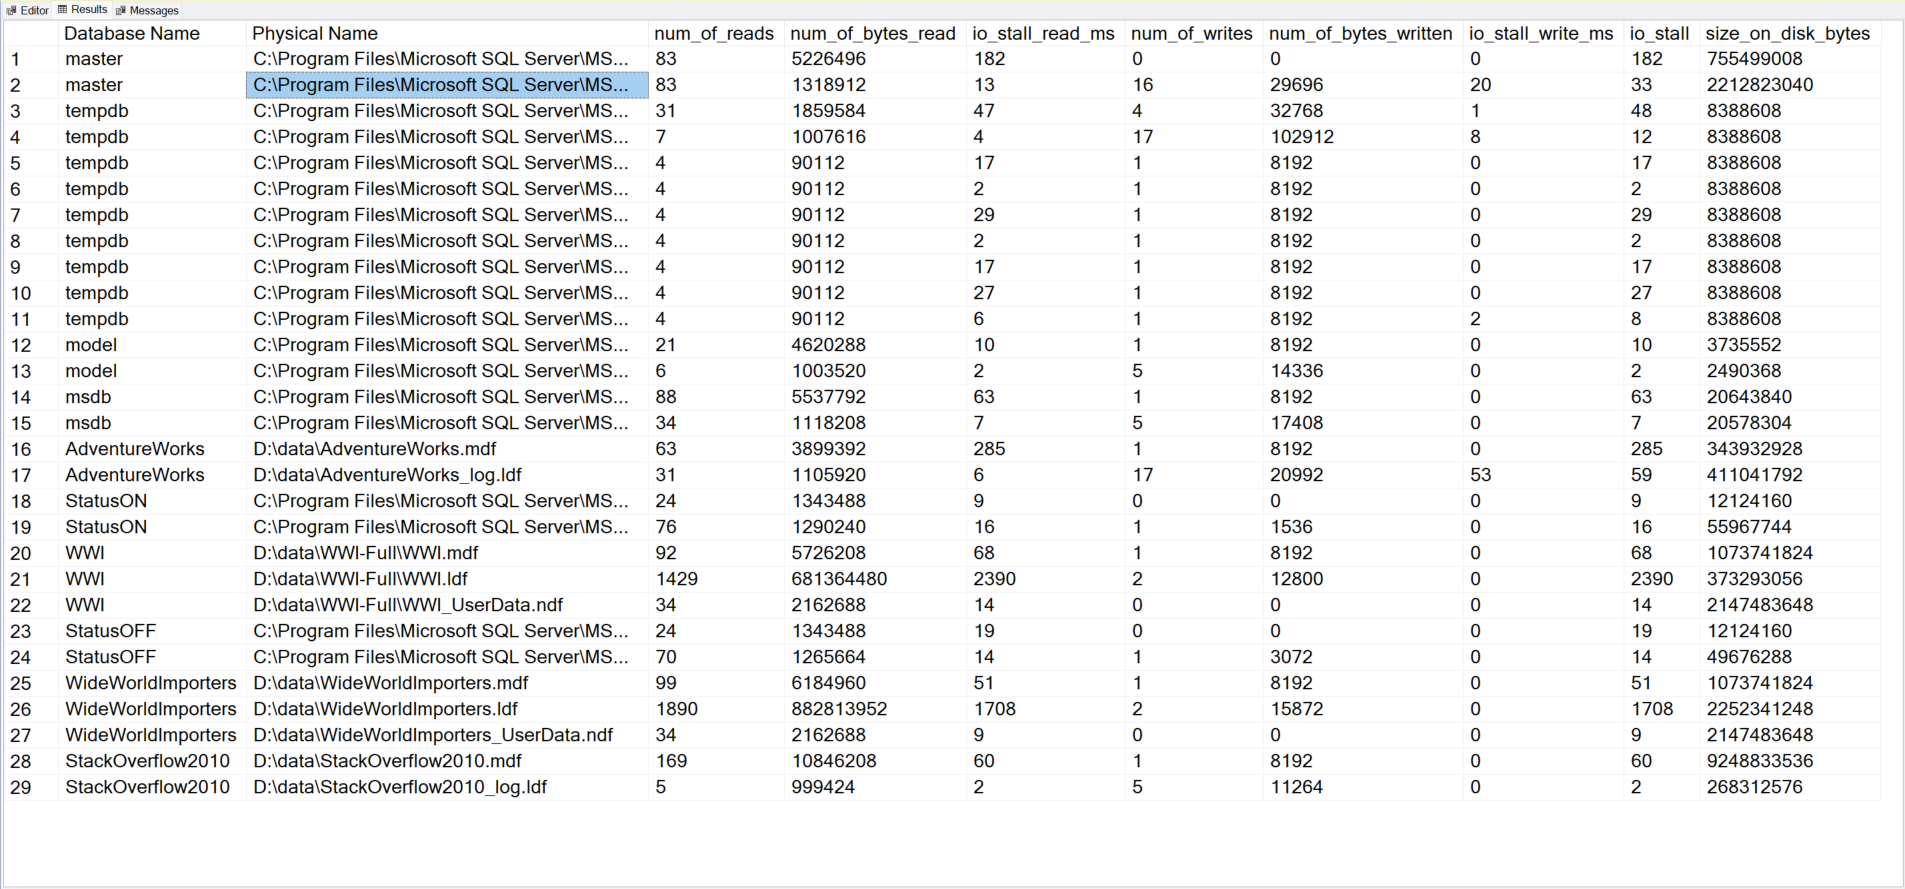Click the num_of_writes column header
The height and width of the screenshot is (889, 1905).
(x=1192, y=33)
